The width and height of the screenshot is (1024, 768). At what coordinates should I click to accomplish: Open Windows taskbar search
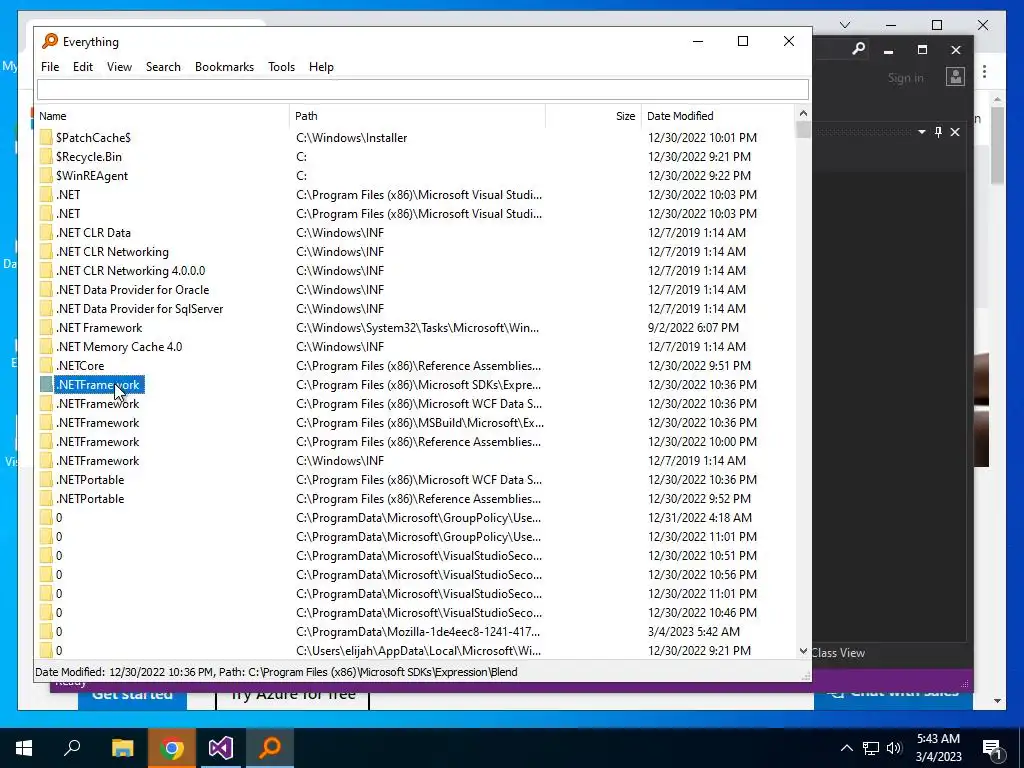[72, 748]
